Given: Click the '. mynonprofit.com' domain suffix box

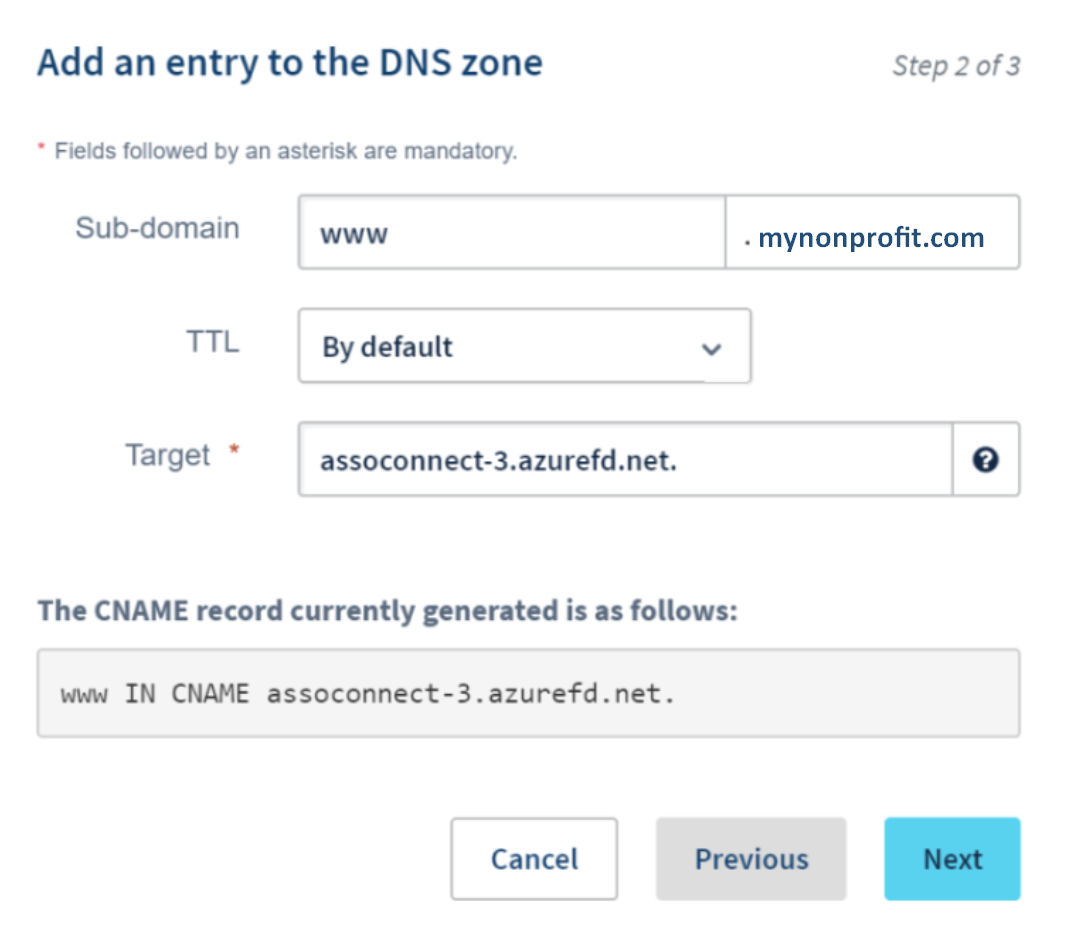Looking at the screenshot, I should 871,238.
